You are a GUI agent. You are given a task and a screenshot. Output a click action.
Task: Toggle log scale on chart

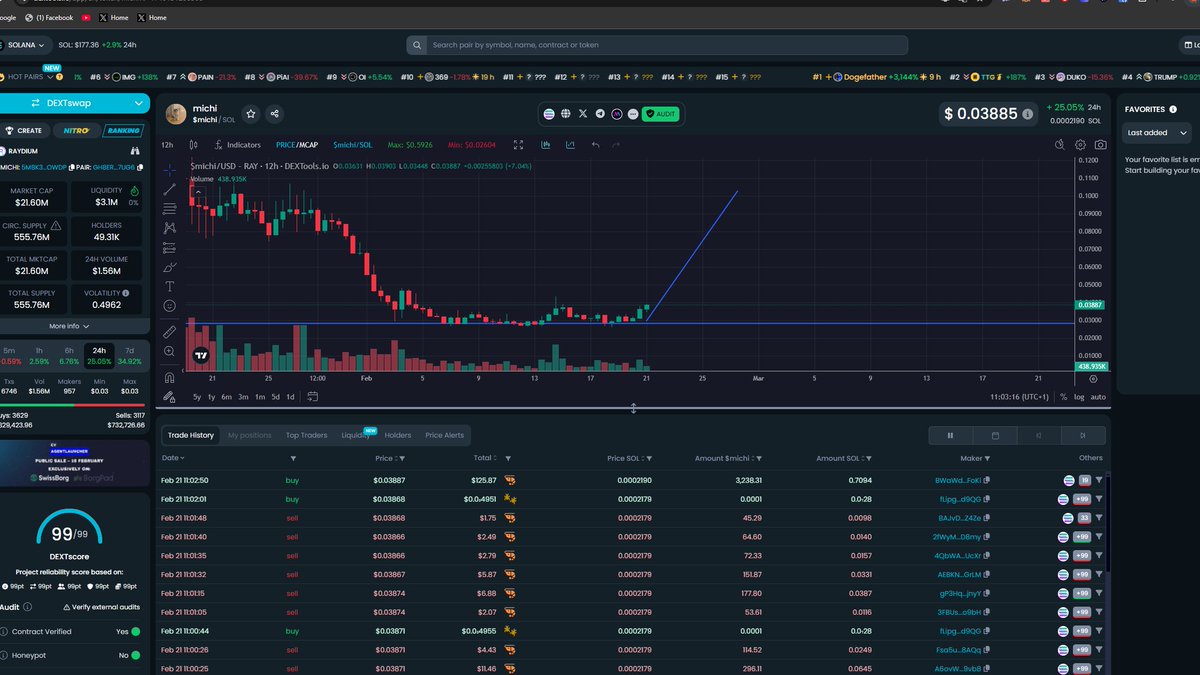click(1079, 397)
